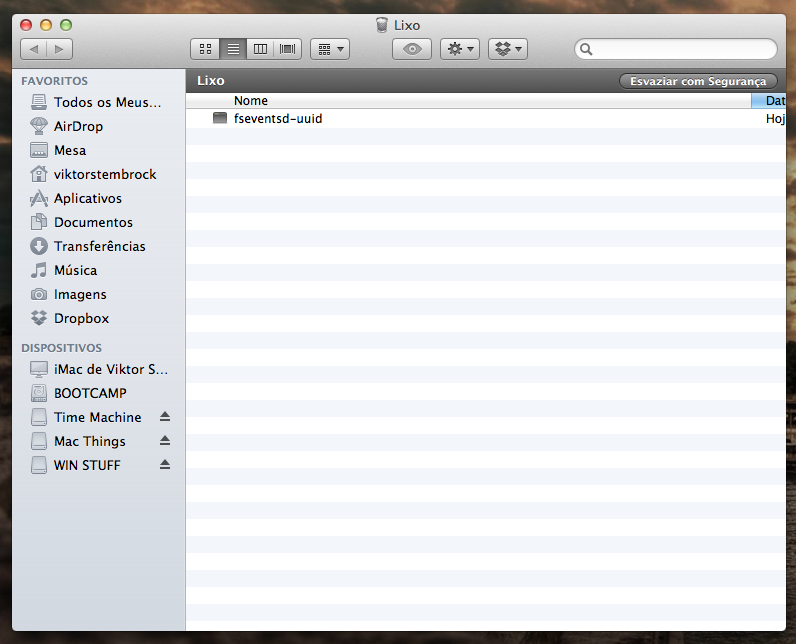
Task: Click the Lixo path bar label
Action: pyautogui.click(x=211, y=81)
